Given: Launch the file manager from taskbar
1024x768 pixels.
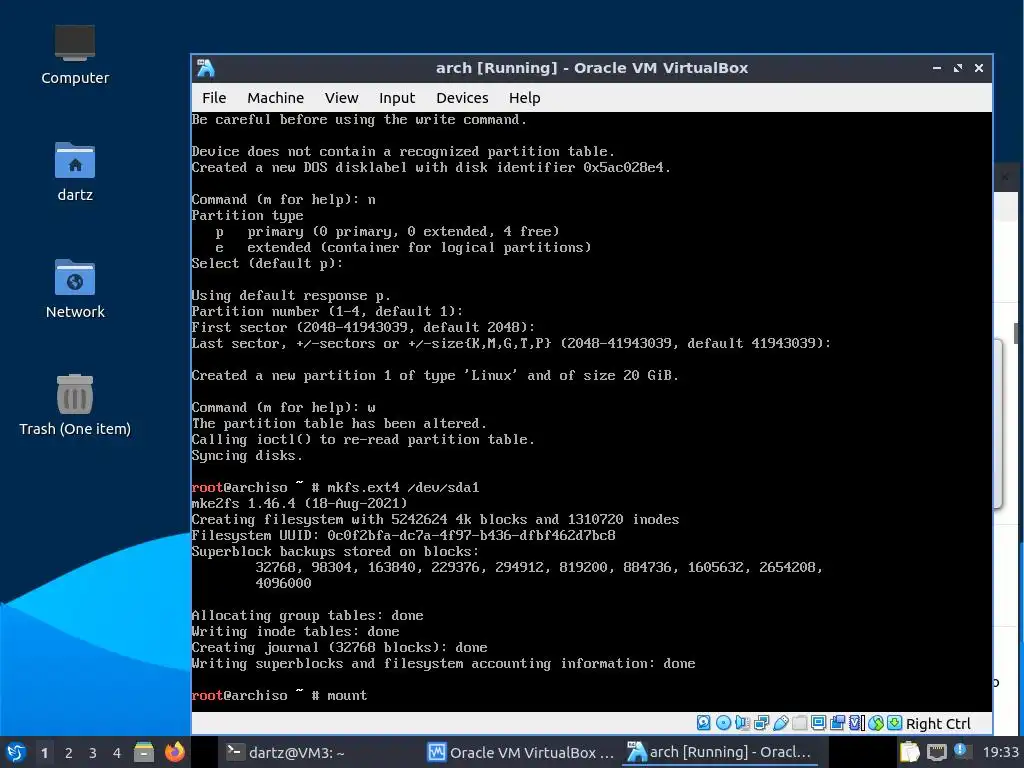Looking at the screenshot, I should (144, 752).
